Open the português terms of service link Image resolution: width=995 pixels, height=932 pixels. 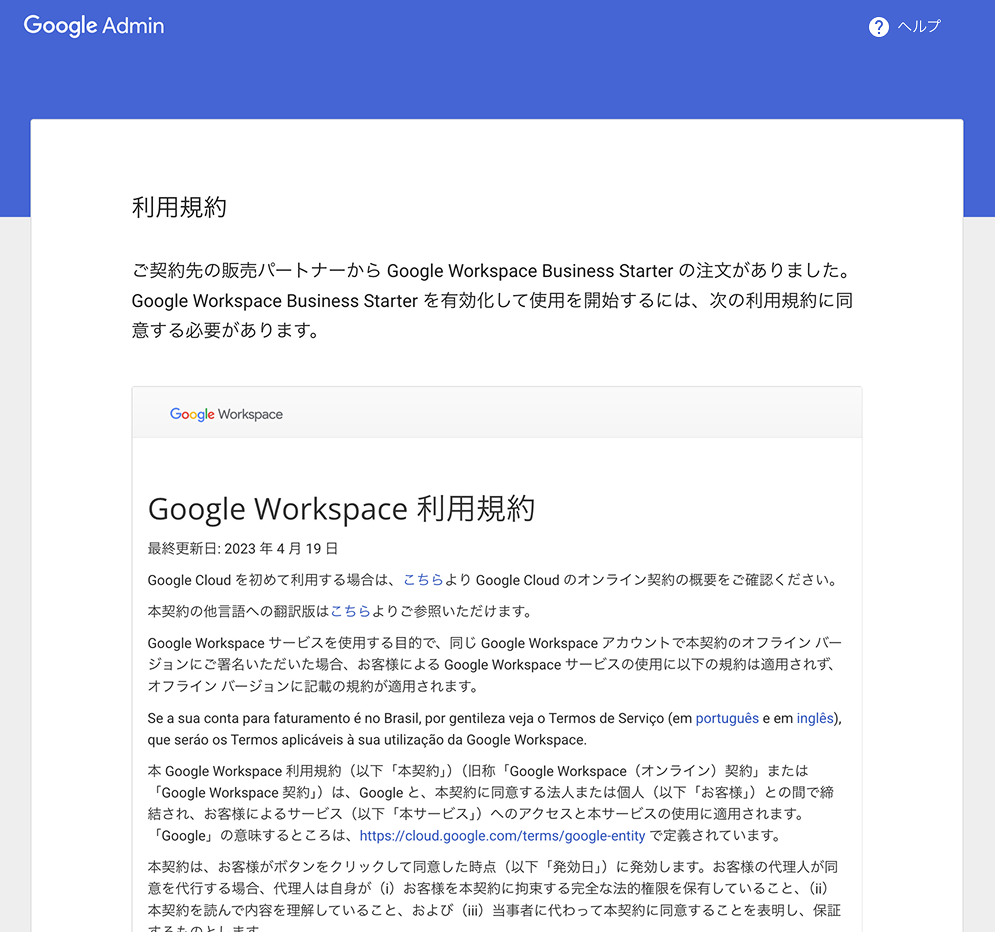point(726,718)
